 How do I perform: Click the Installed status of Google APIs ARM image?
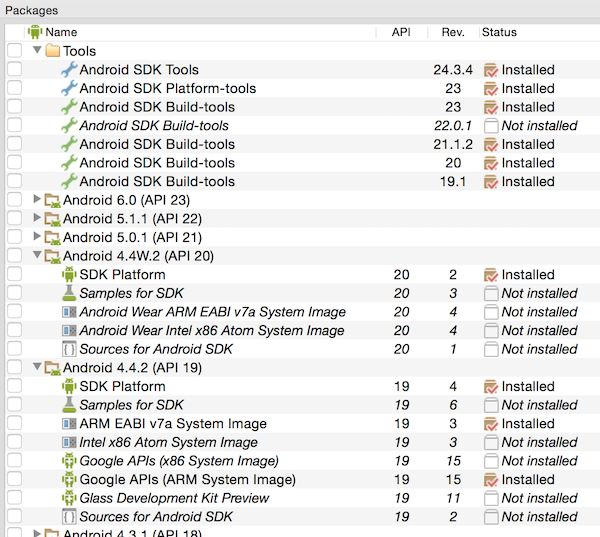[x=528, y=480]
